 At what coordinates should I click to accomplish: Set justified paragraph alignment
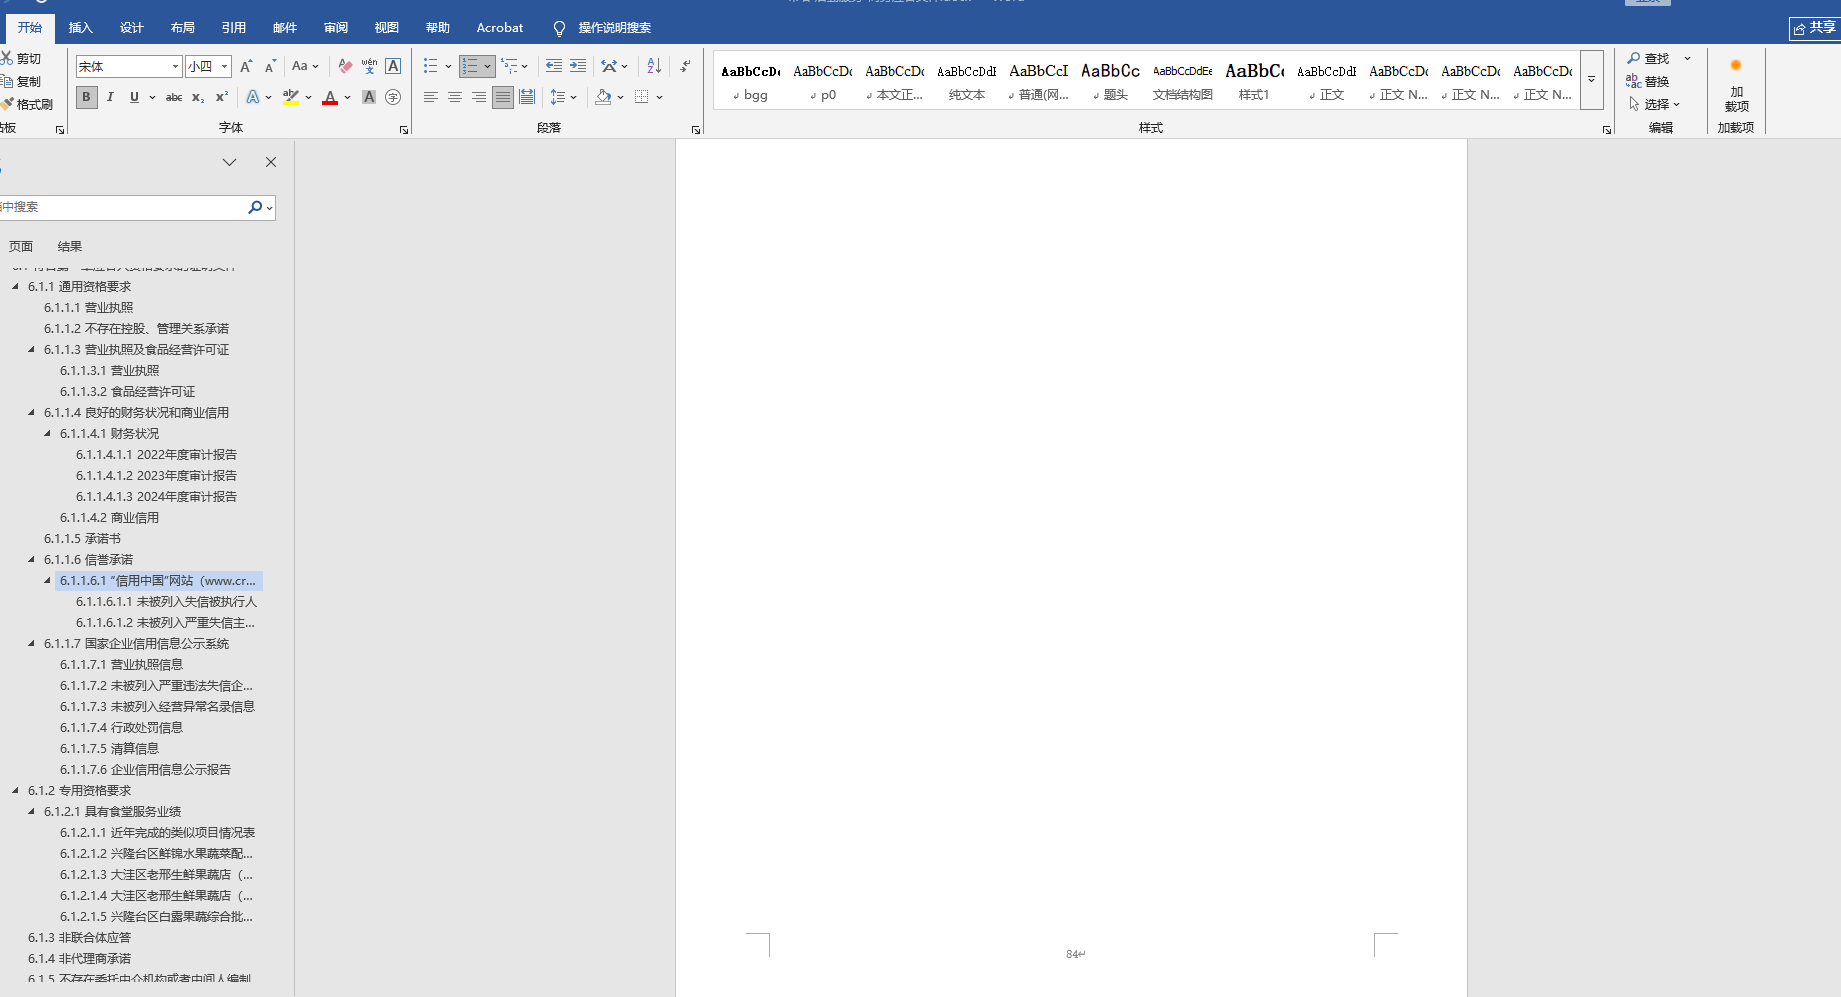[503, 97]
